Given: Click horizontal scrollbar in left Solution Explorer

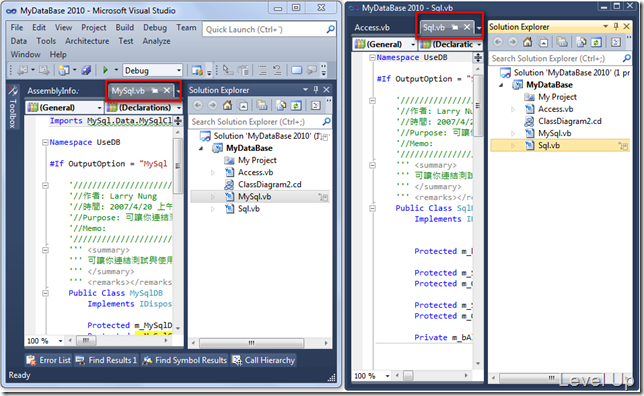Looking at the screenshot, I should [x=251, y=343].
